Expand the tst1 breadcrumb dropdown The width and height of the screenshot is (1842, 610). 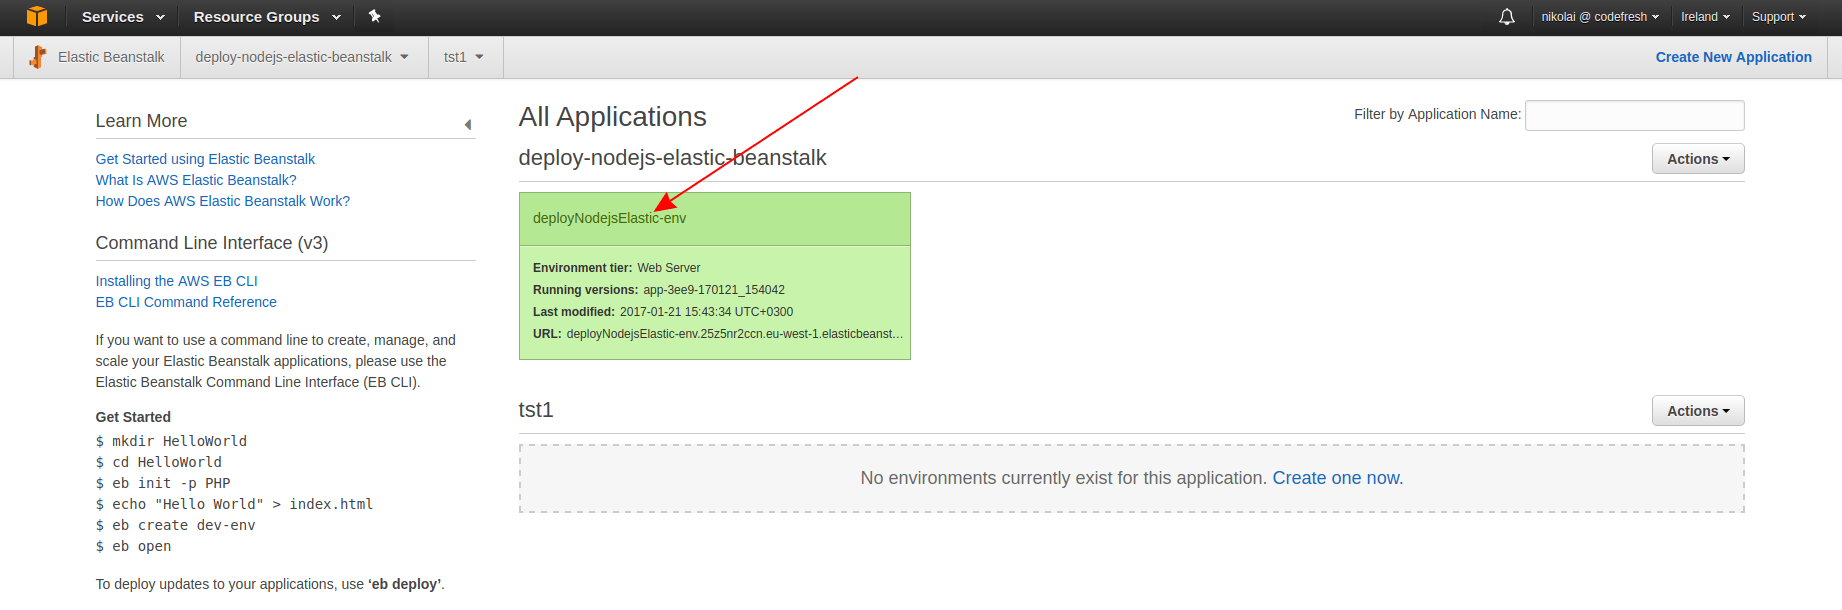click(x=464, y=57)
